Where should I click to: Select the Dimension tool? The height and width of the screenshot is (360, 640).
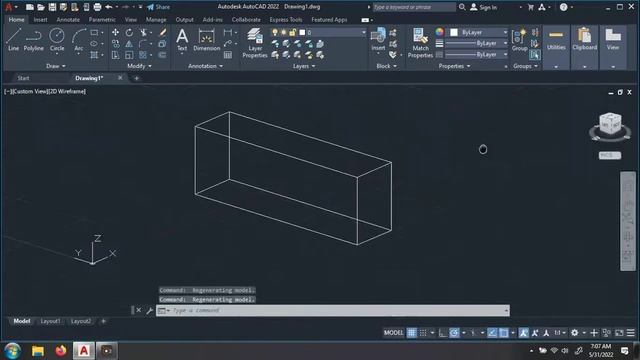coord(207,40)
